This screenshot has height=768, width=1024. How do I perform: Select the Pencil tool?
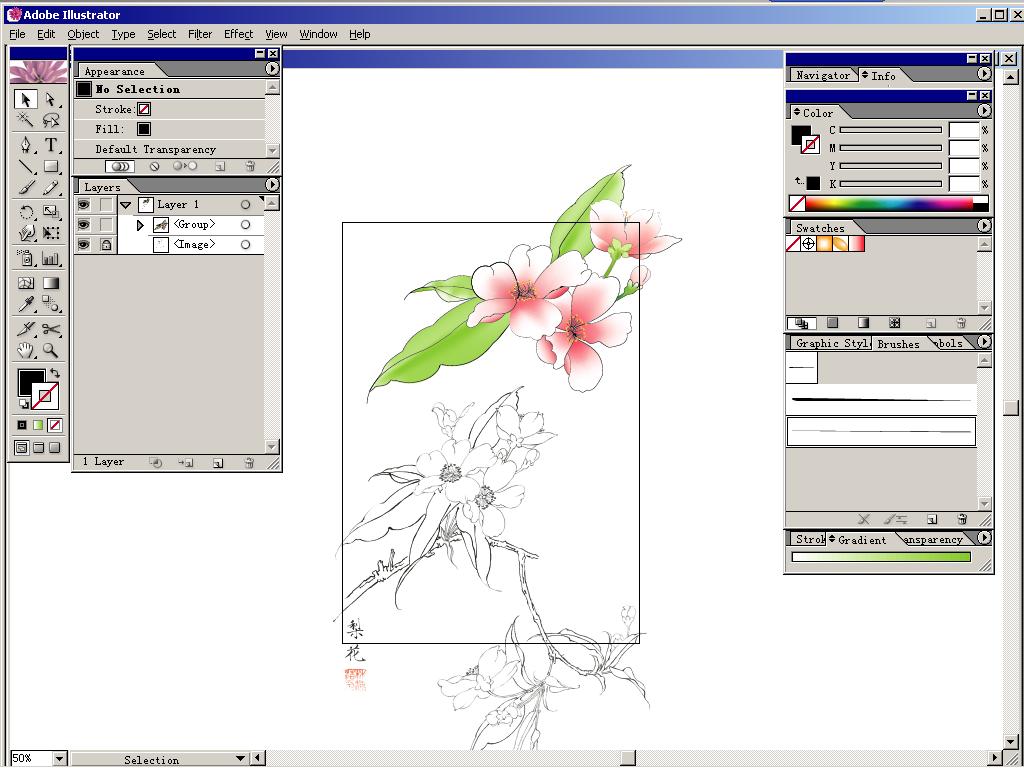click(x=51, y=188)
